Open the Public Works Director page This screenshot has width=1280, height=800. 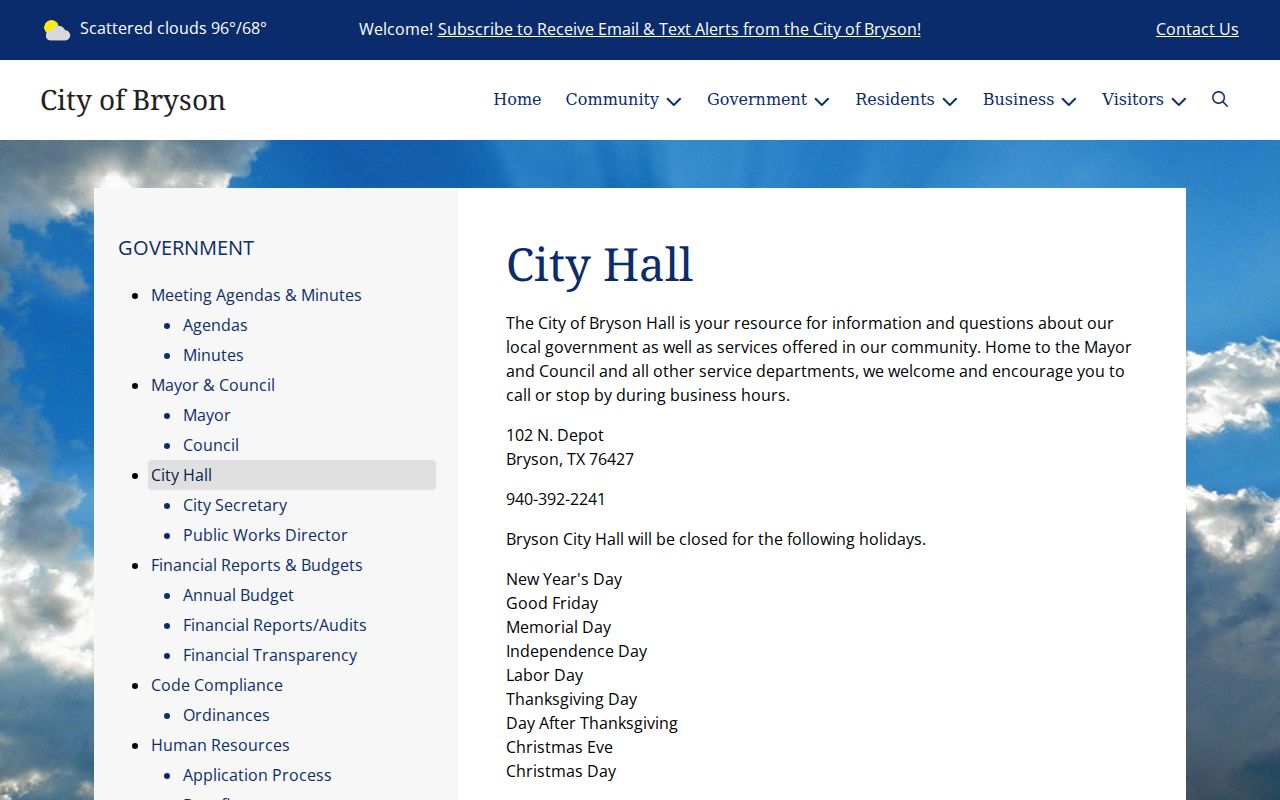(x=265, y=535)
